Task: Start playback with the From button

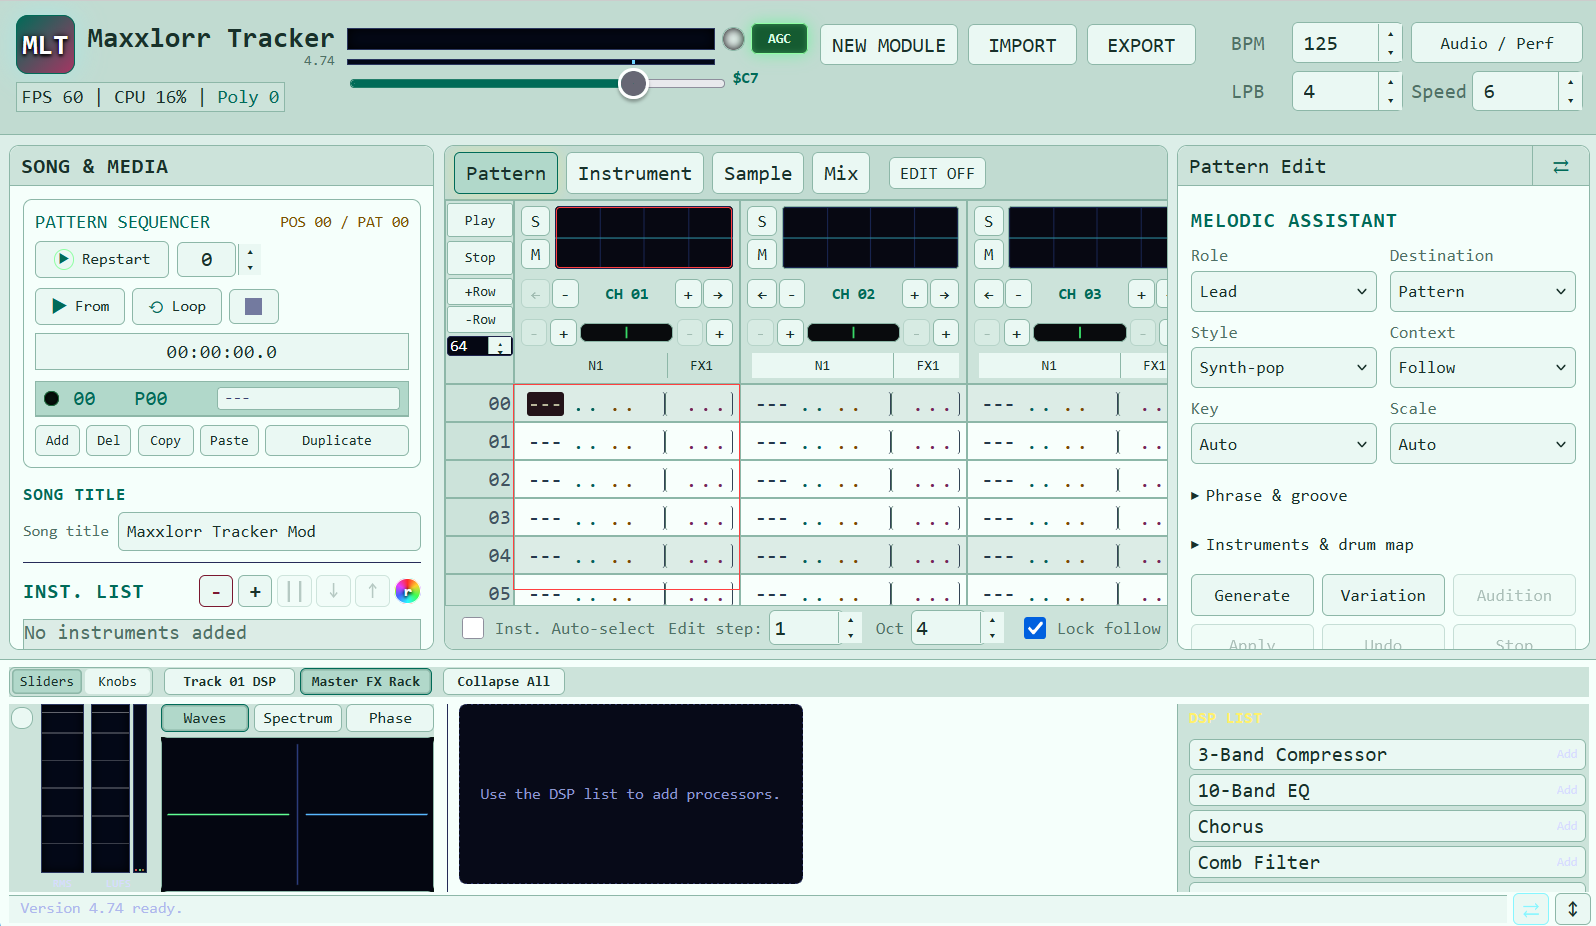Action: click(x=81, y=306)
